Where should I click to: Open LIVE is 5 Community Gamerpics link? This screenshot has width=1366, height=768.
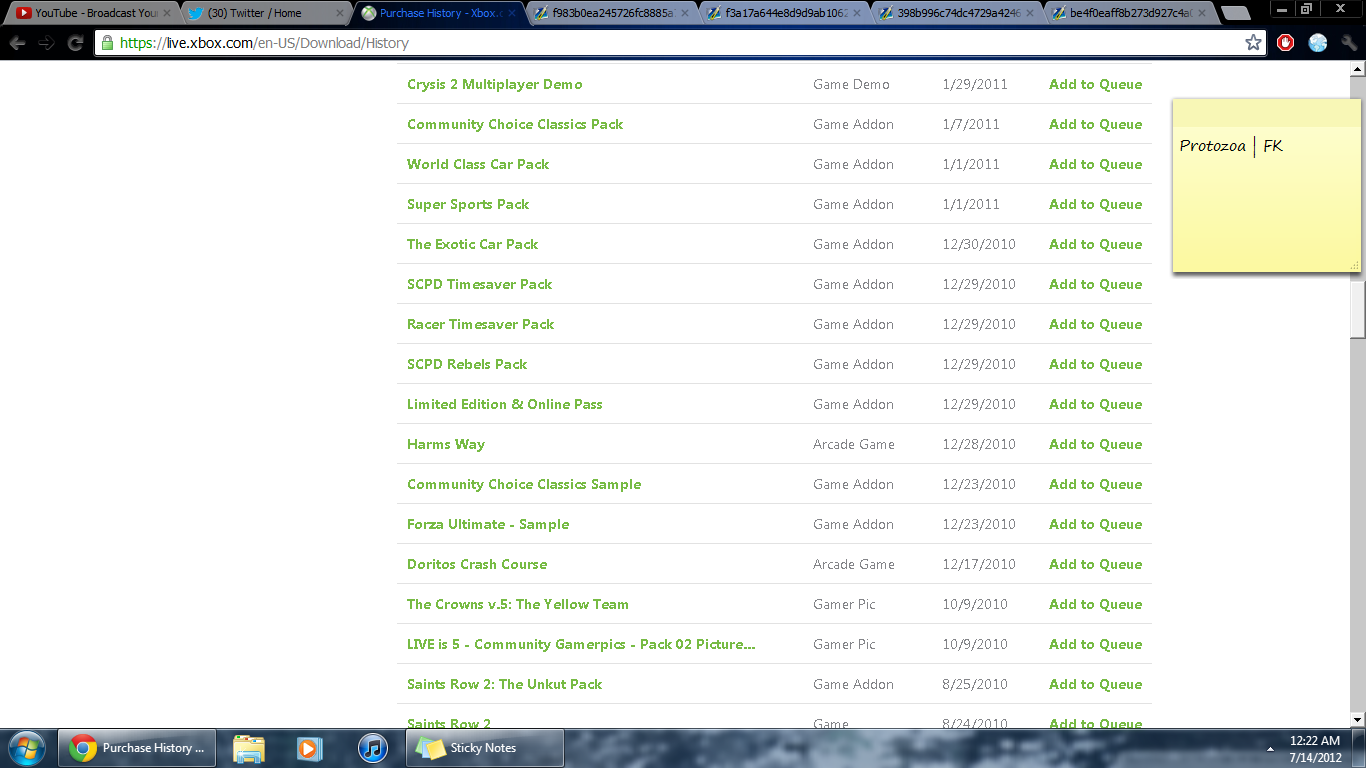pos(581,644)
